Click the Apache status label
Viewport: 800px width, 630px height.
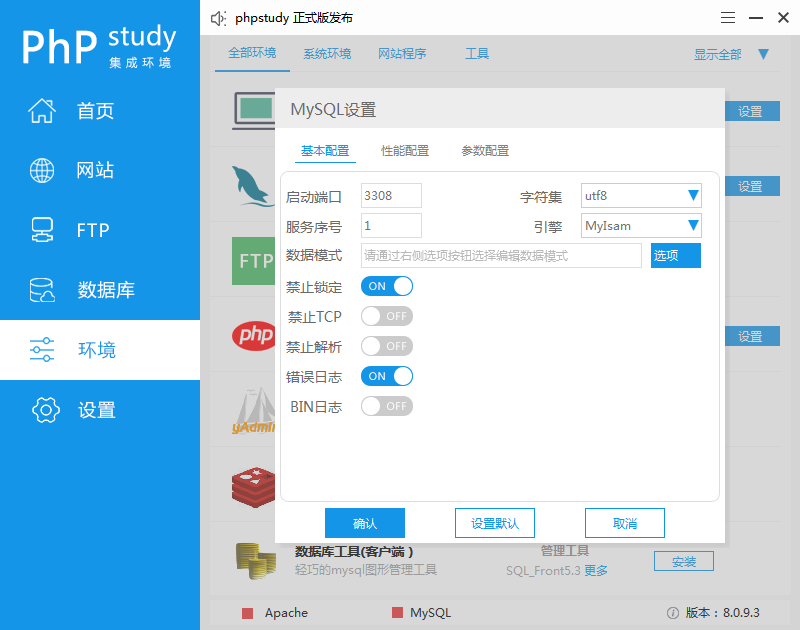click(286, 613)
